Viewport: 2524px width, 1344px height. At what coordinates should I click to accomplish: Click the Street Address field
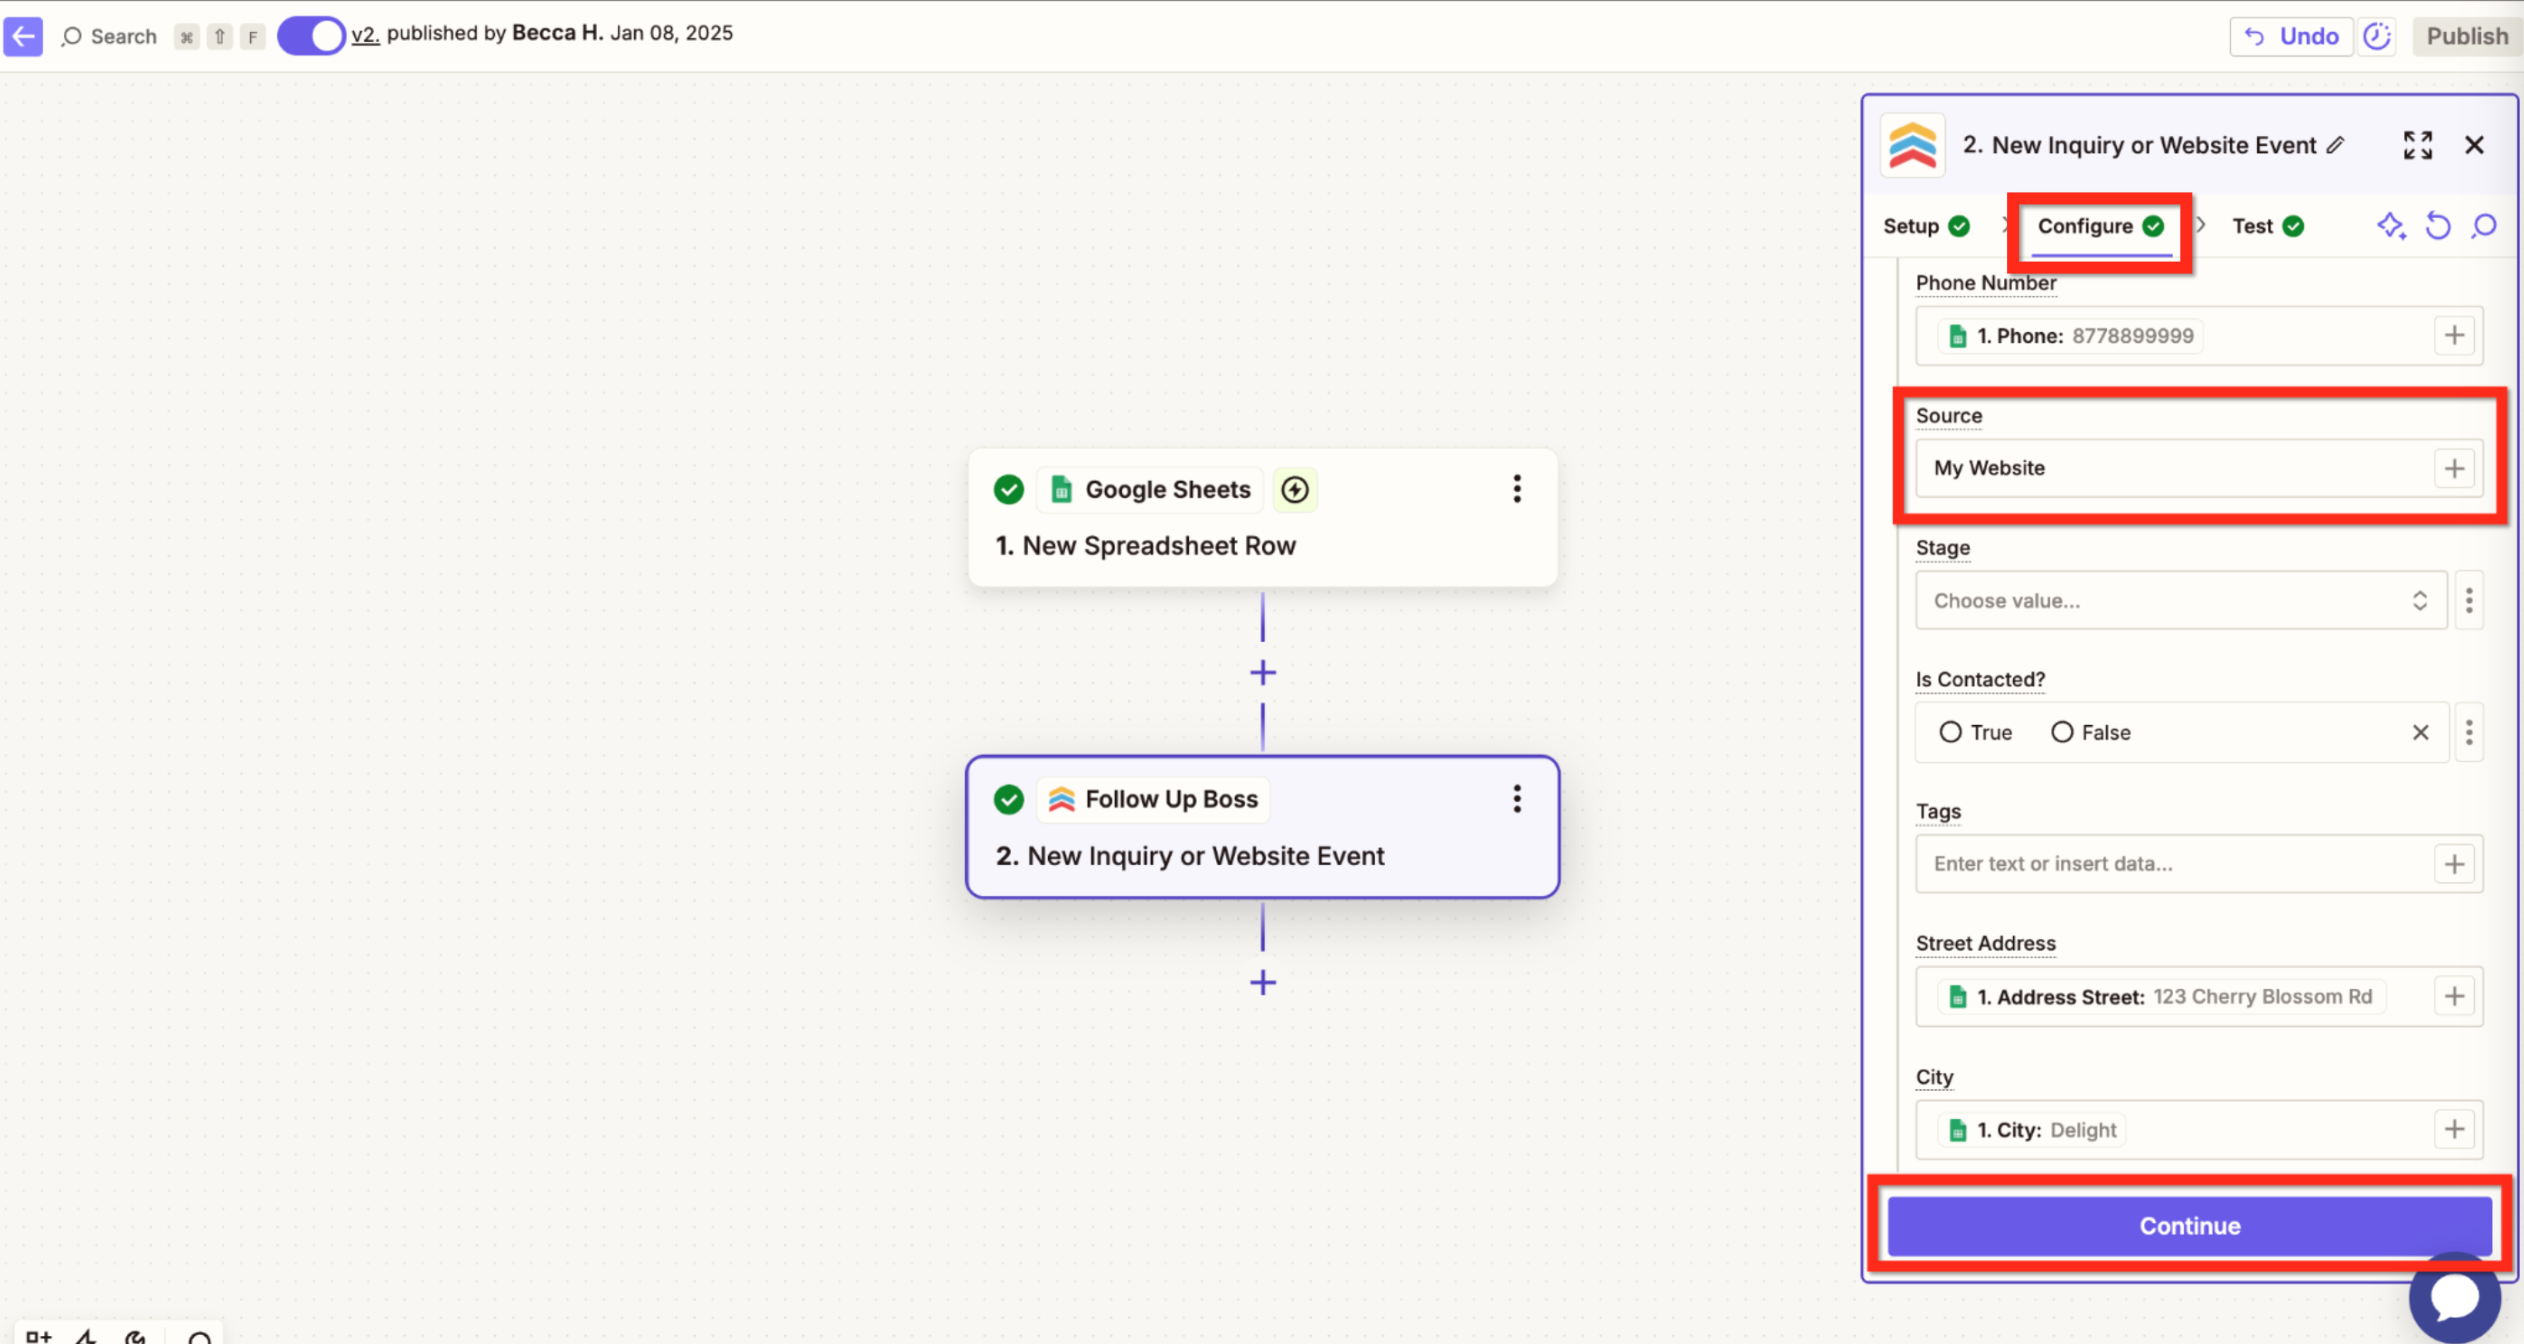point(2198,996)
